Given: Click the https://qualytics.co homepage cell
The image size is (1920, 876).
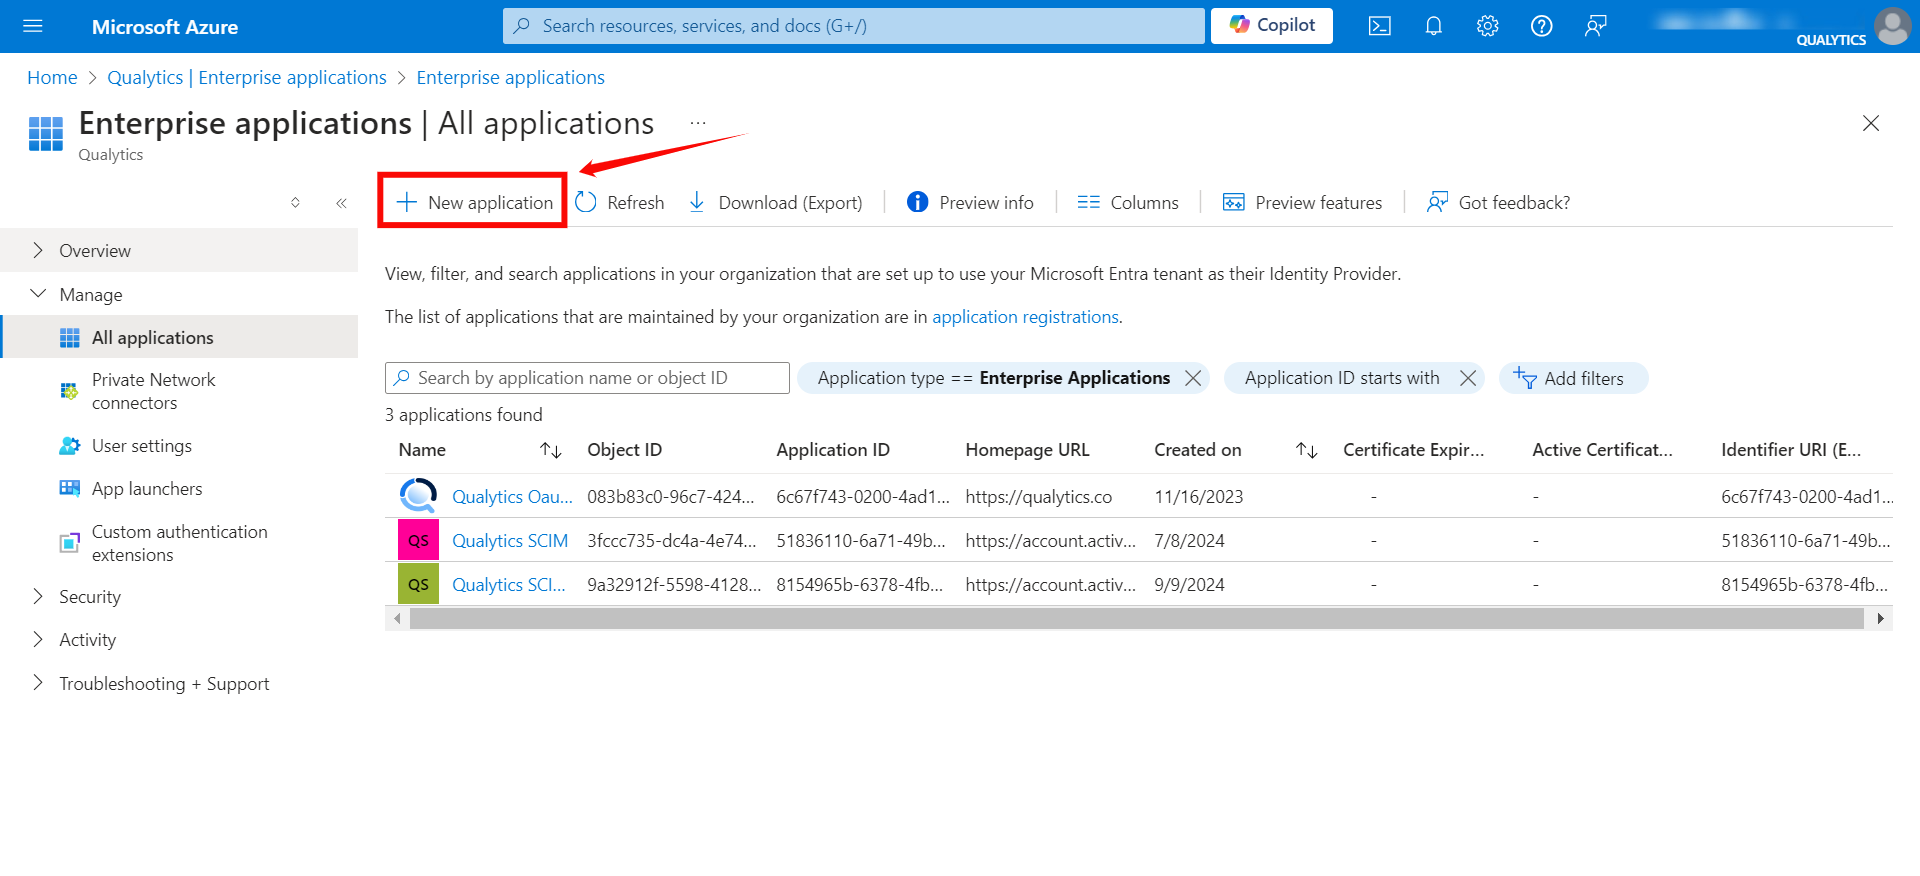Looking at the screenshot, I should pos(1039,496).
